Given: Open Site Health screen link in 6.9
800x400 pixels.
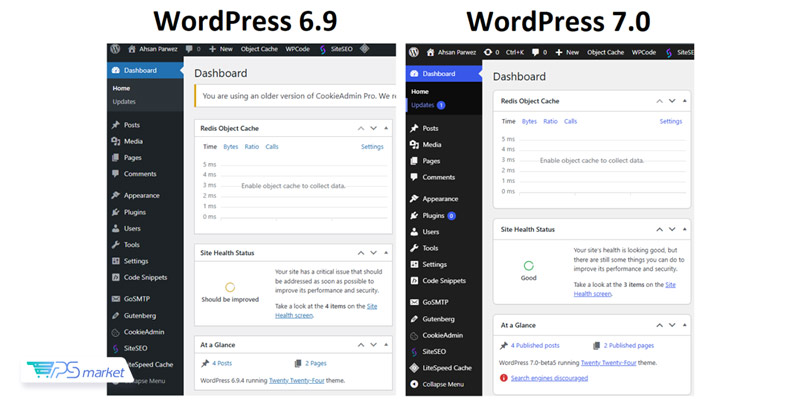Looking at the screenshot, I should (327, 311).
